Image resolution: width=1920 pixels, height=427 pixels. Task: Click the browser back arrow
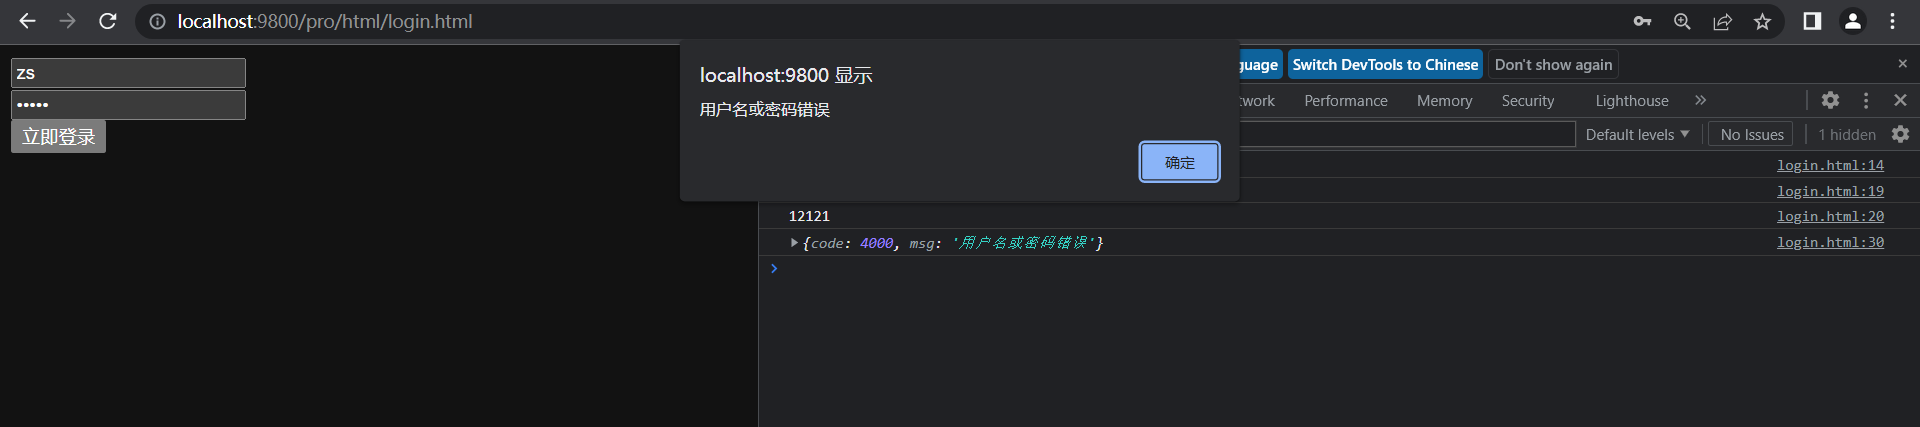pyautogui.click(x=27, y=21)
